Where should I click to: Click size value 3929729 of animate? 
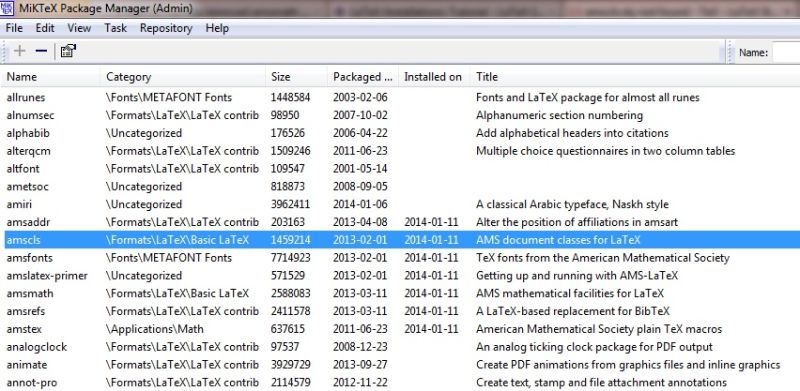(x=290, y=365)
